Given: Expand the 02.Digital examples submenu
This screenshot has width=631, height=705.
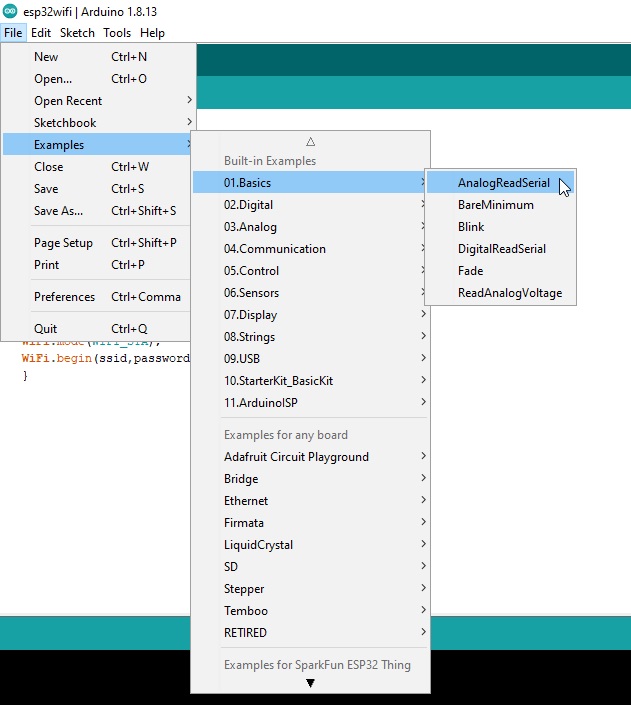Looking at the screenshot, I should click(310, 205).
